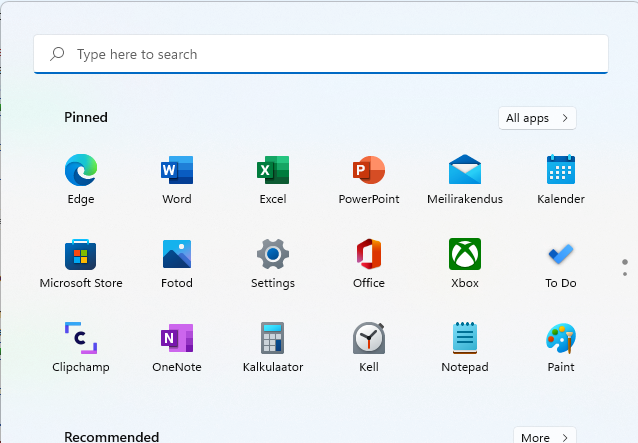
Task: Click the More button beside Recommended
Action: point(544,436)
